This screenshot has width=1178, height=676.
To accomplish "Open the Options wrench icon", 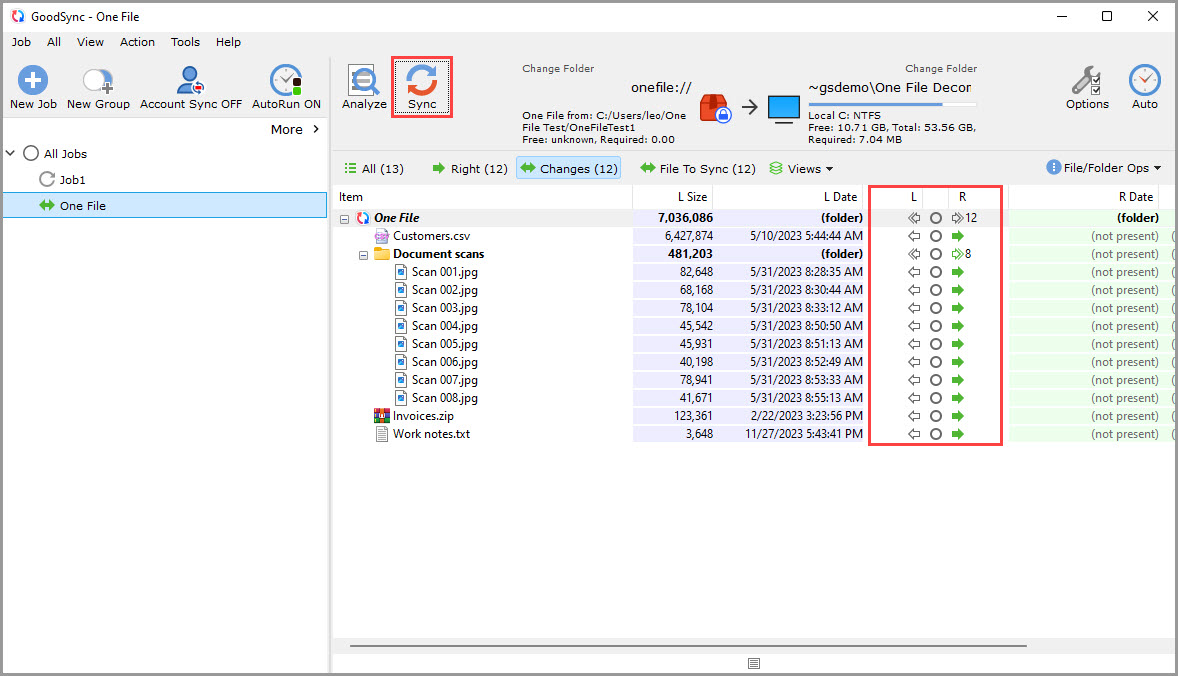I will (x=1086, y=80).
